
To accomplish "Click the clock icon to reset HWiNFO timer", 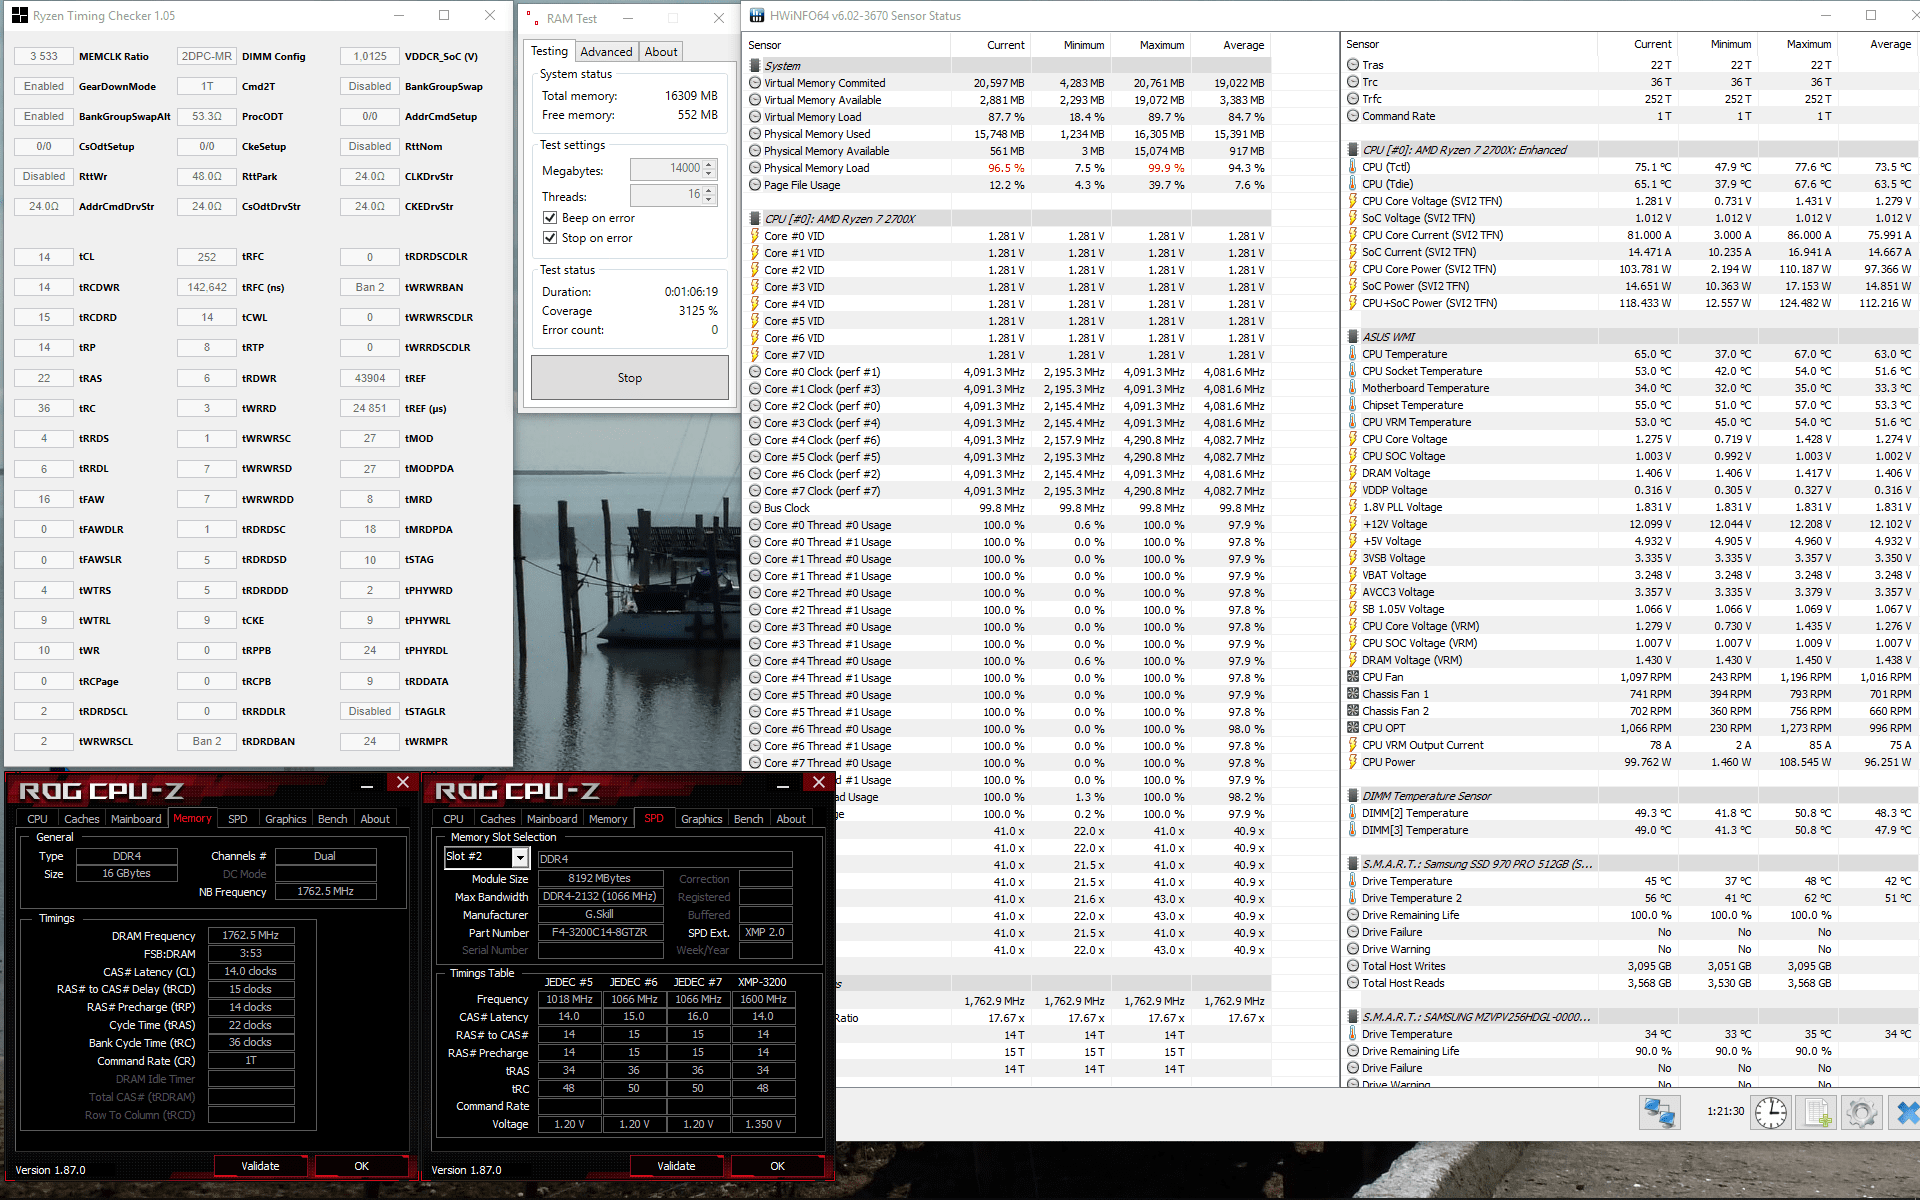I will pyautogui.click(x=1770, y=1112).
